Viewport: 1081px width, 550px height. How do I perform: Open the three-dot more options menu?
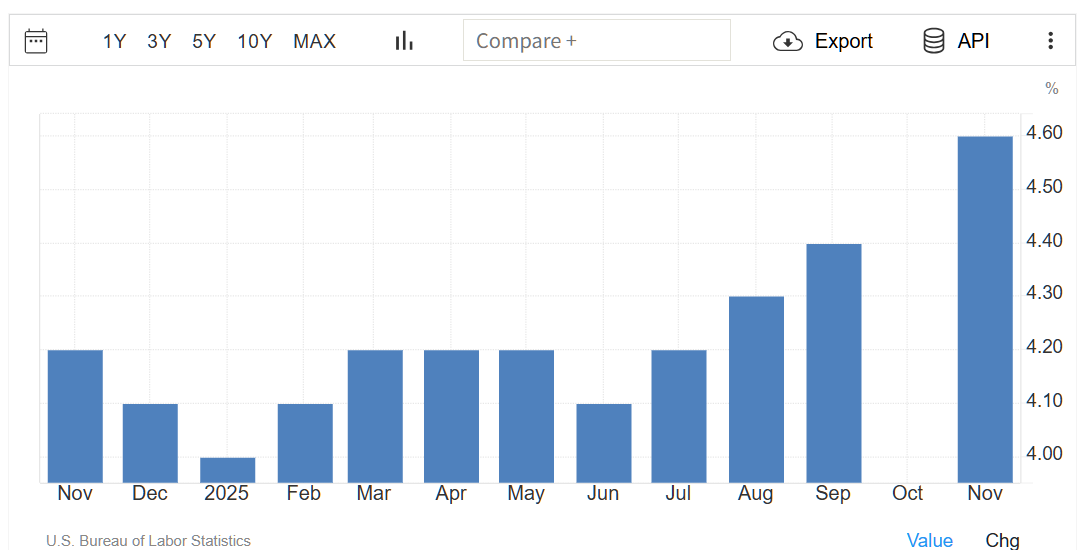[x=1050, y=41]
